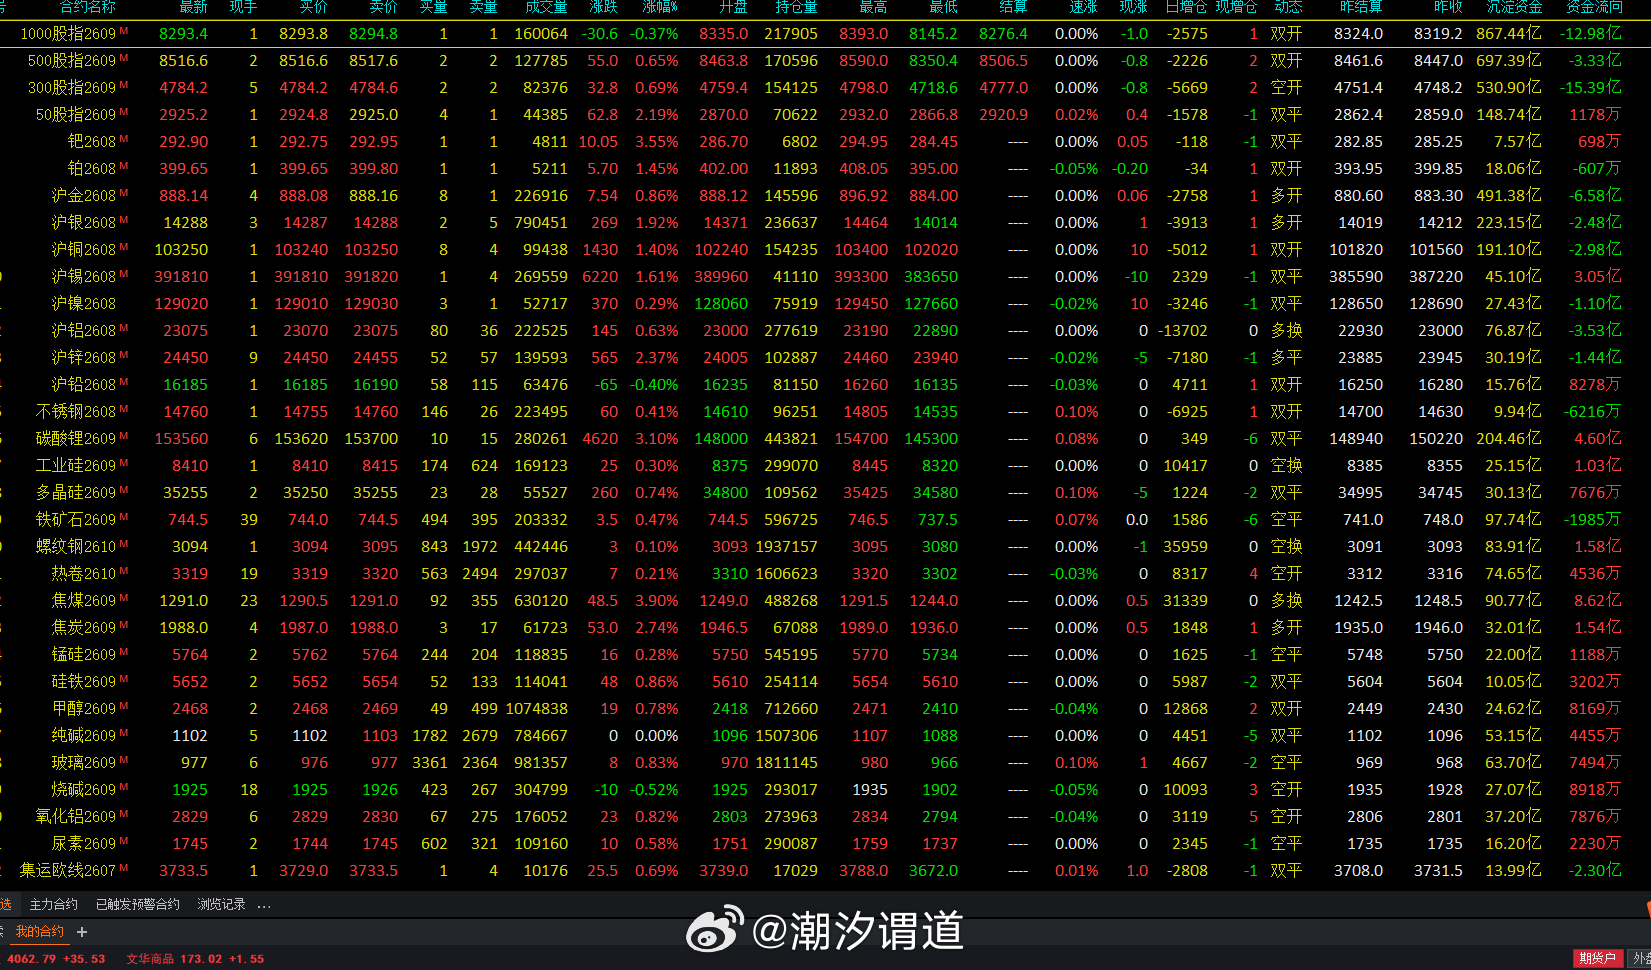
Task: Select the 沪铅2608 contract name
Action: [x=84, y=385]
